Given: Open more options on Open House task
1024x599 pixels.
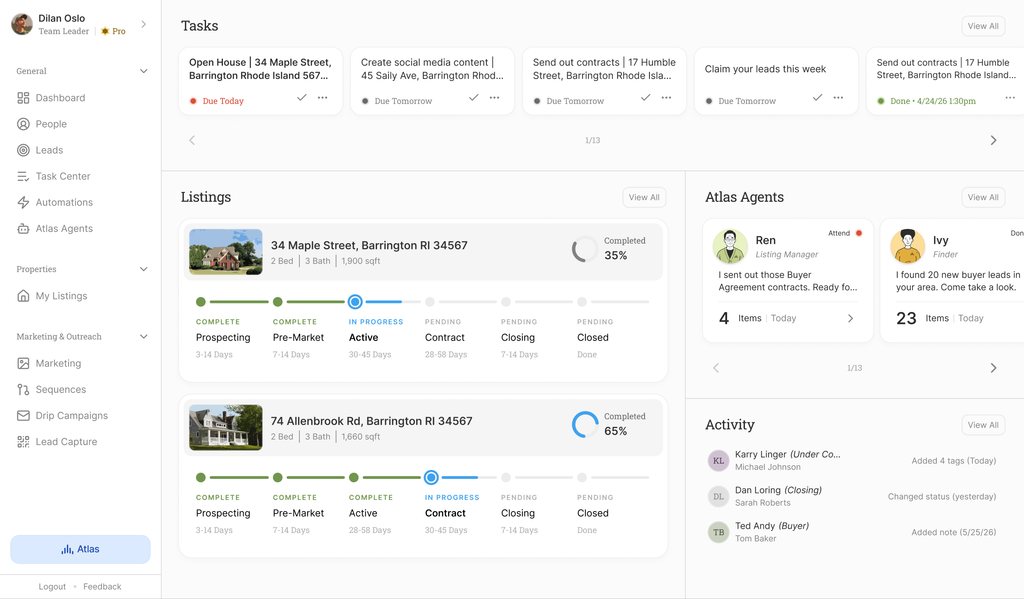Looking at the screenshot, I should pyautogui.click(x=323, y=97).
